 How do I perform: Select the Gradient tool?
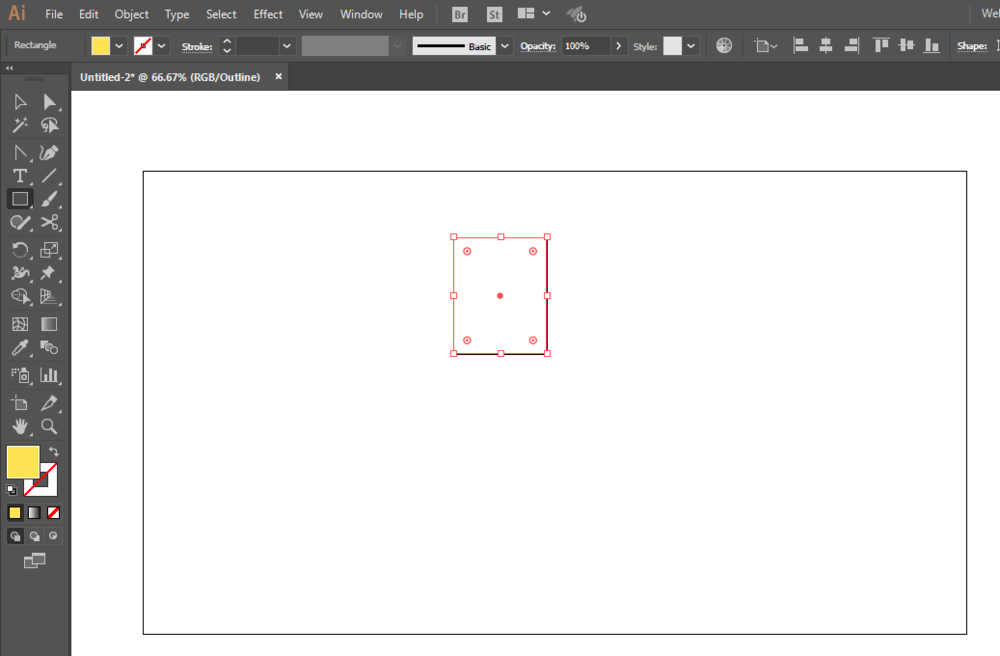49,324
